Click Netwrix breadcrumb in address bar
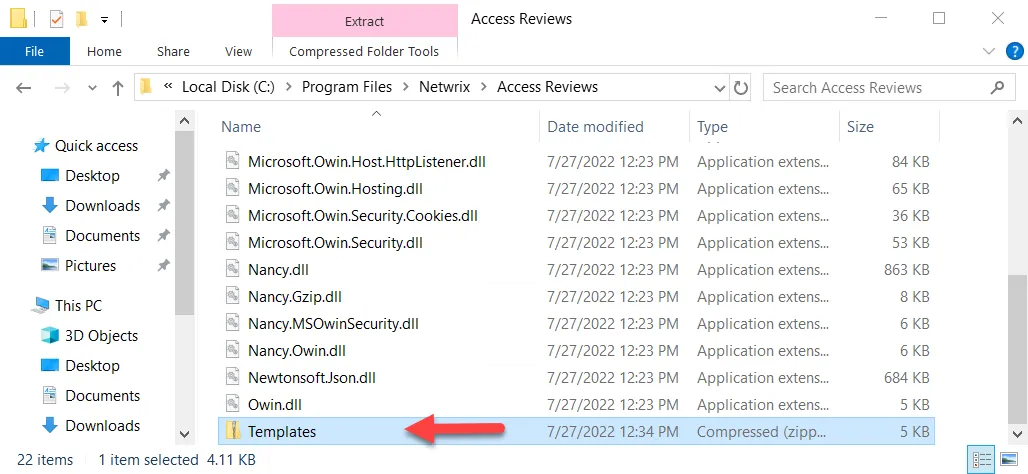 coord(445,87)
